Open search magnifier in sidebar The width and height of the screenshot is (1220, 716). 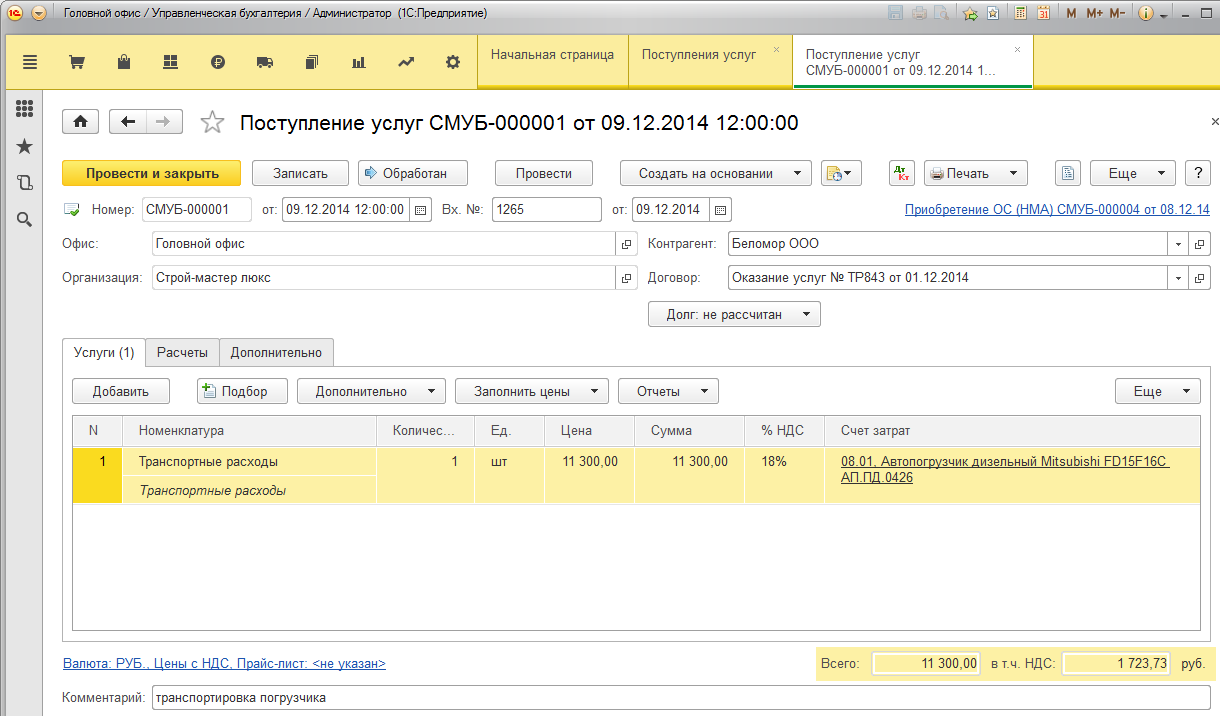pyautogui.click(x=24, y=219)
